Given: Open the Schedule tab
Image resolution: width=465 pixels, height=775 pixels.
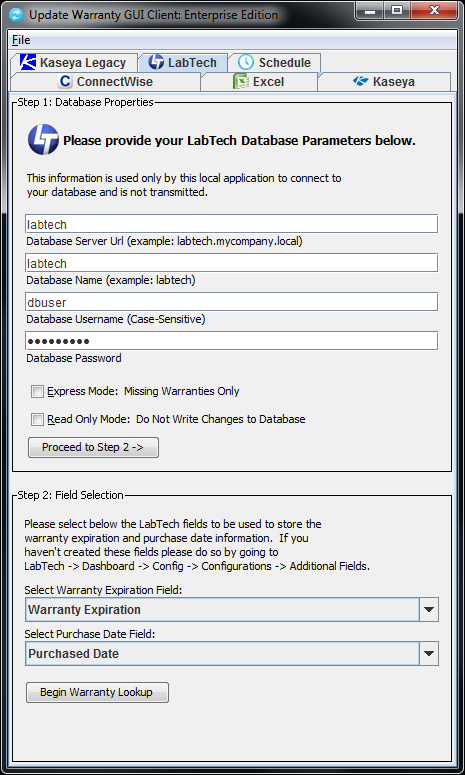Looking at the screenshot, I should click(274, 63).
